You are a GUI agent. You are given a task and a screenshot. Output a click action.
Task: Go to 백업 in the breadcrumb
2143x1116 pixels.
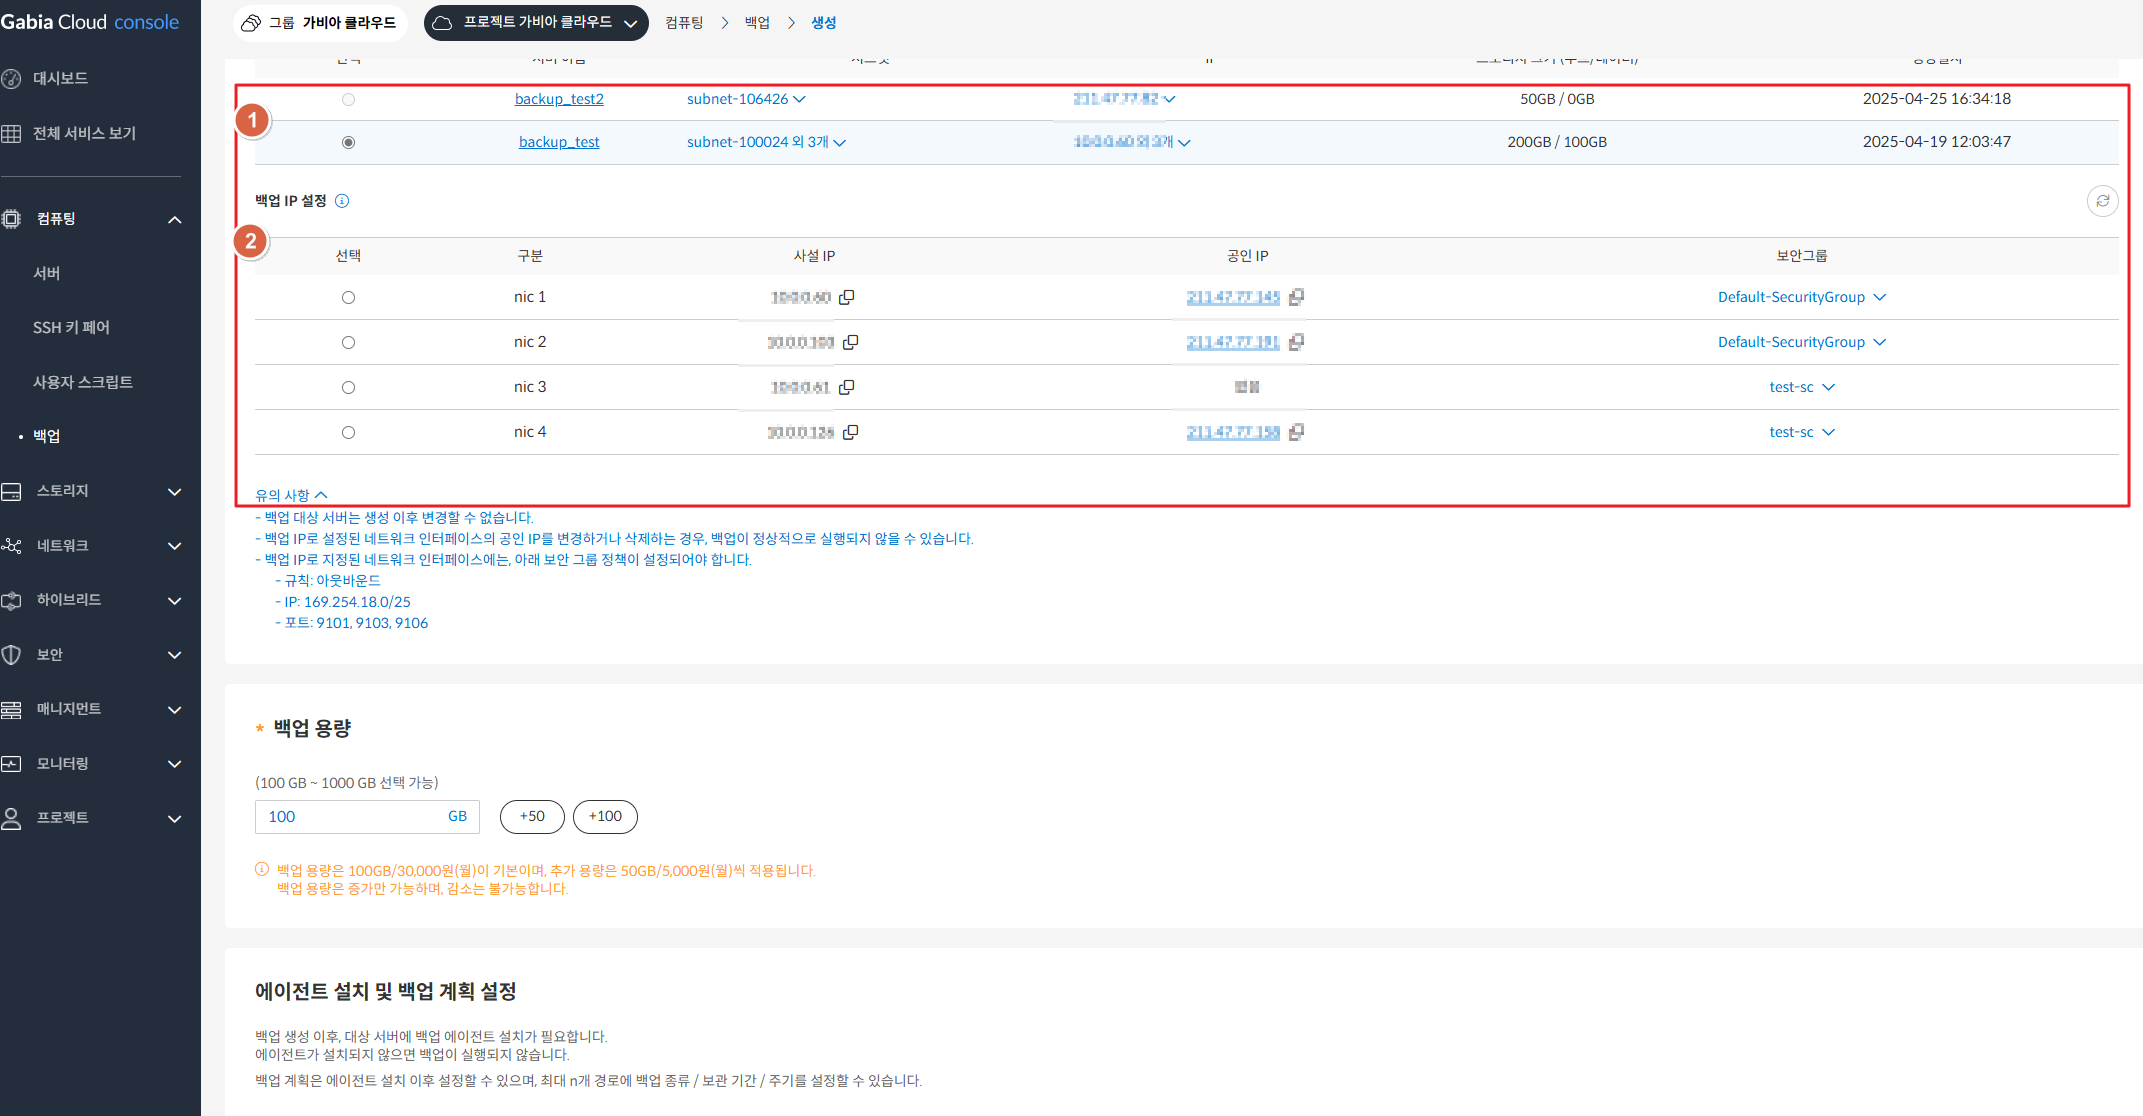pyautogui.click(x=757, y=22)
